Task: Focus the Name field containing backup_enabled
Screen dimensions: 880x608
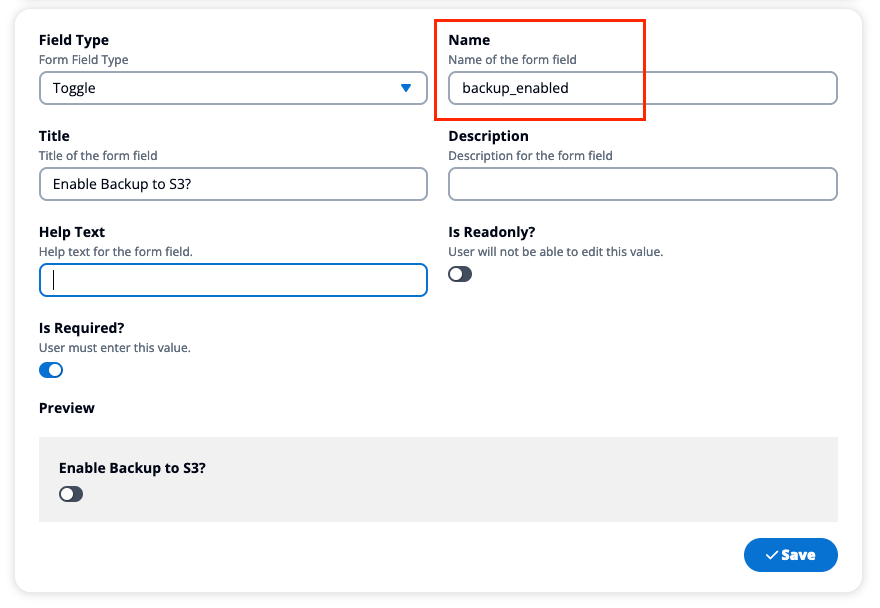Action: tap(643, 88)
